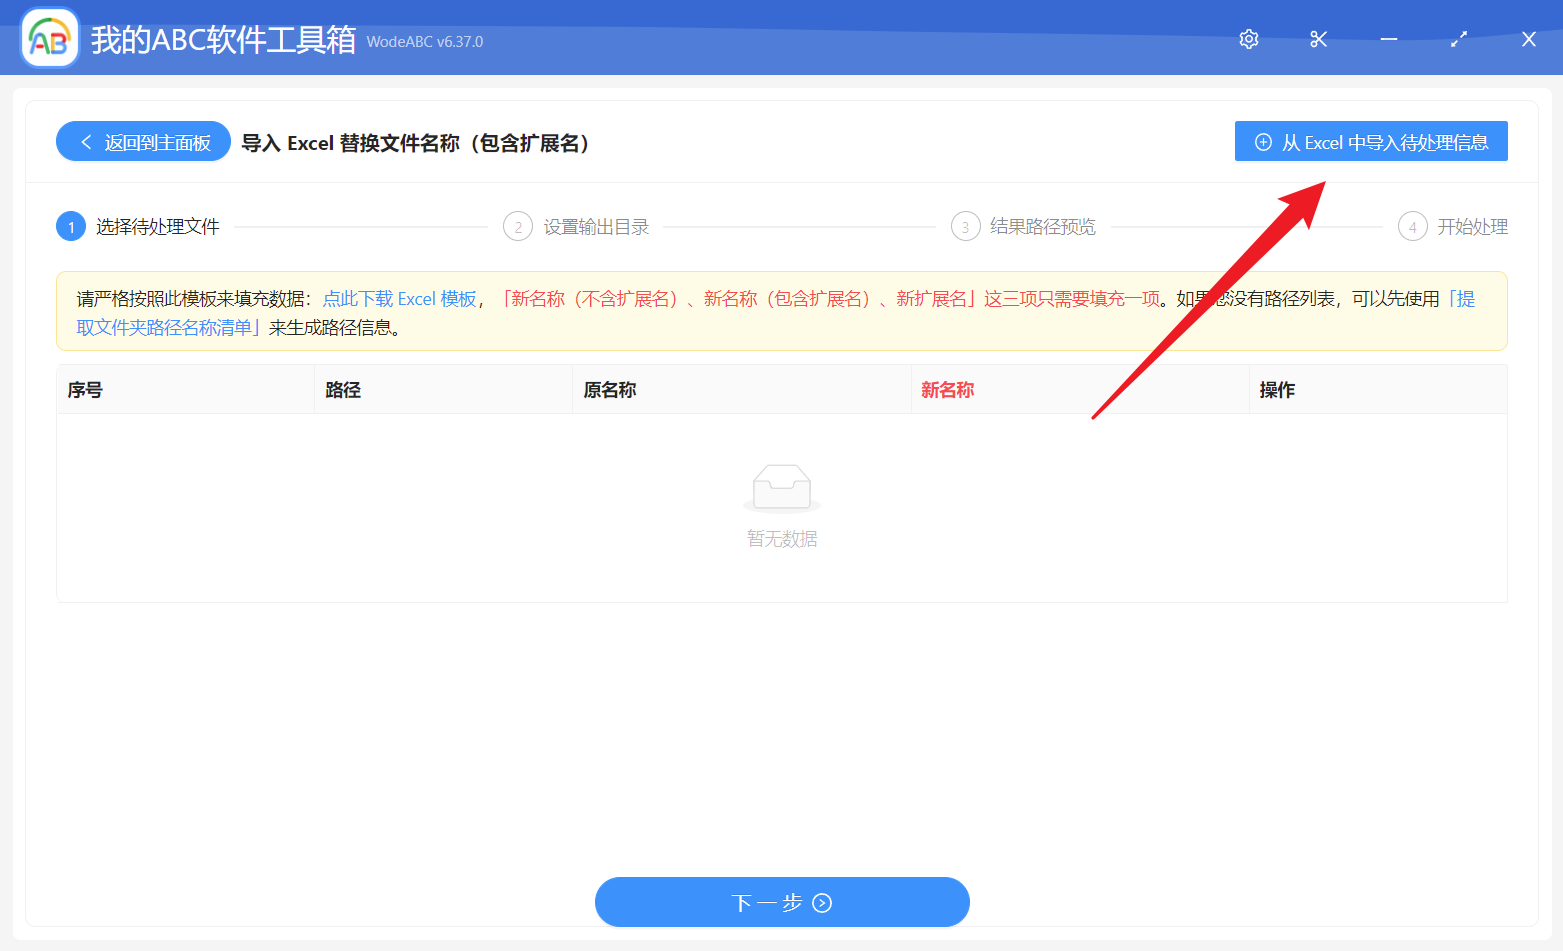This screenshot has width=1563, height=951.
Task: Open the settings gear in the title bar
Action: tap(1248, 39)
